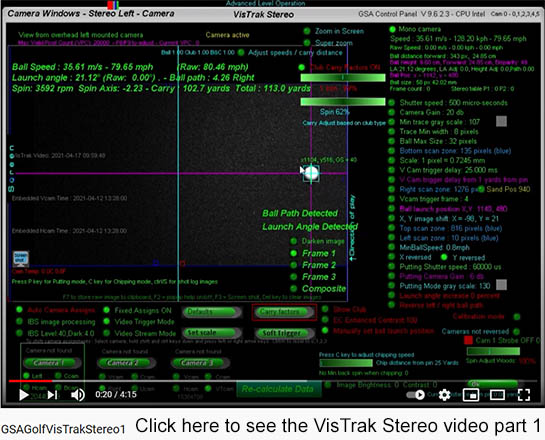The height and width of the screenshot is (440, 545).
Task: Open miniplayer mode
Action: point(471,395)
